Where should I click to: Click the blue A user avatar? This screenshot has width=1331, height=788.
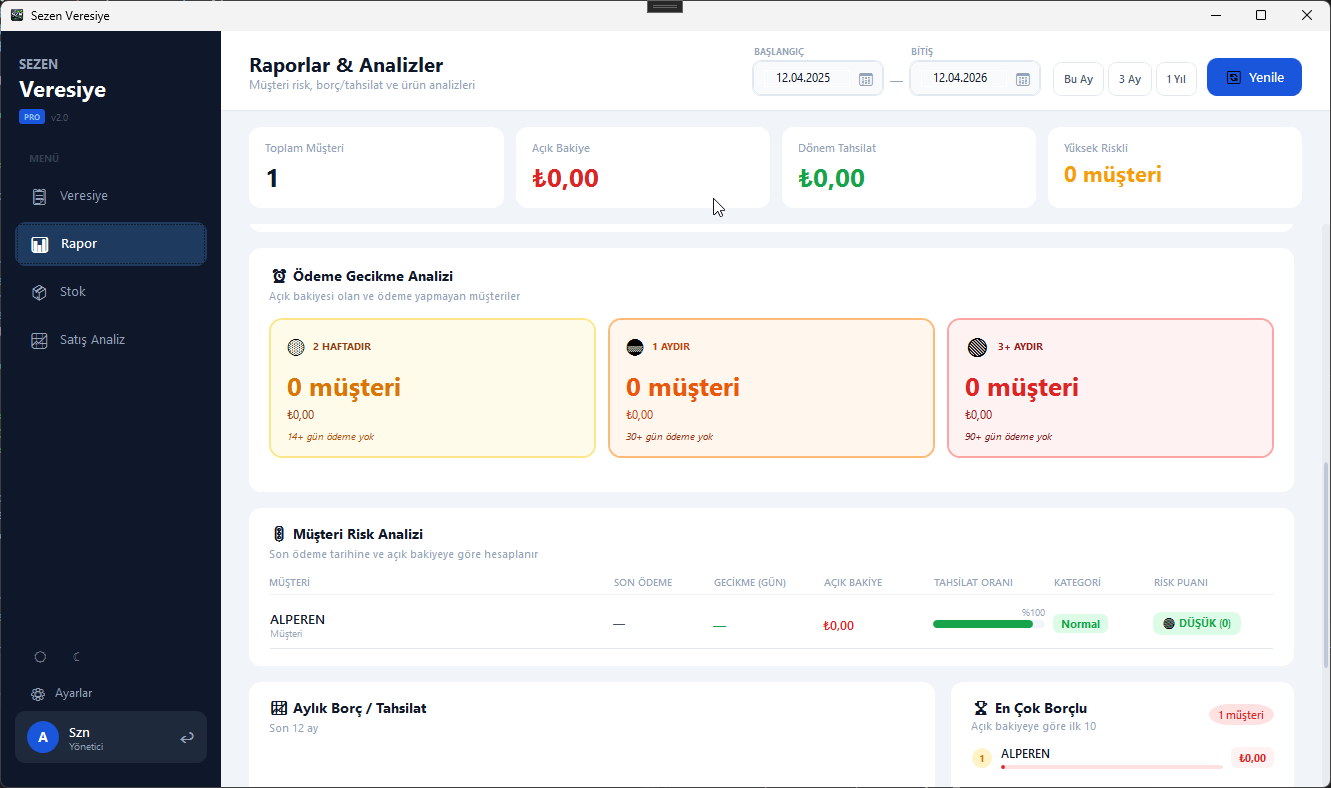point(43,738)
